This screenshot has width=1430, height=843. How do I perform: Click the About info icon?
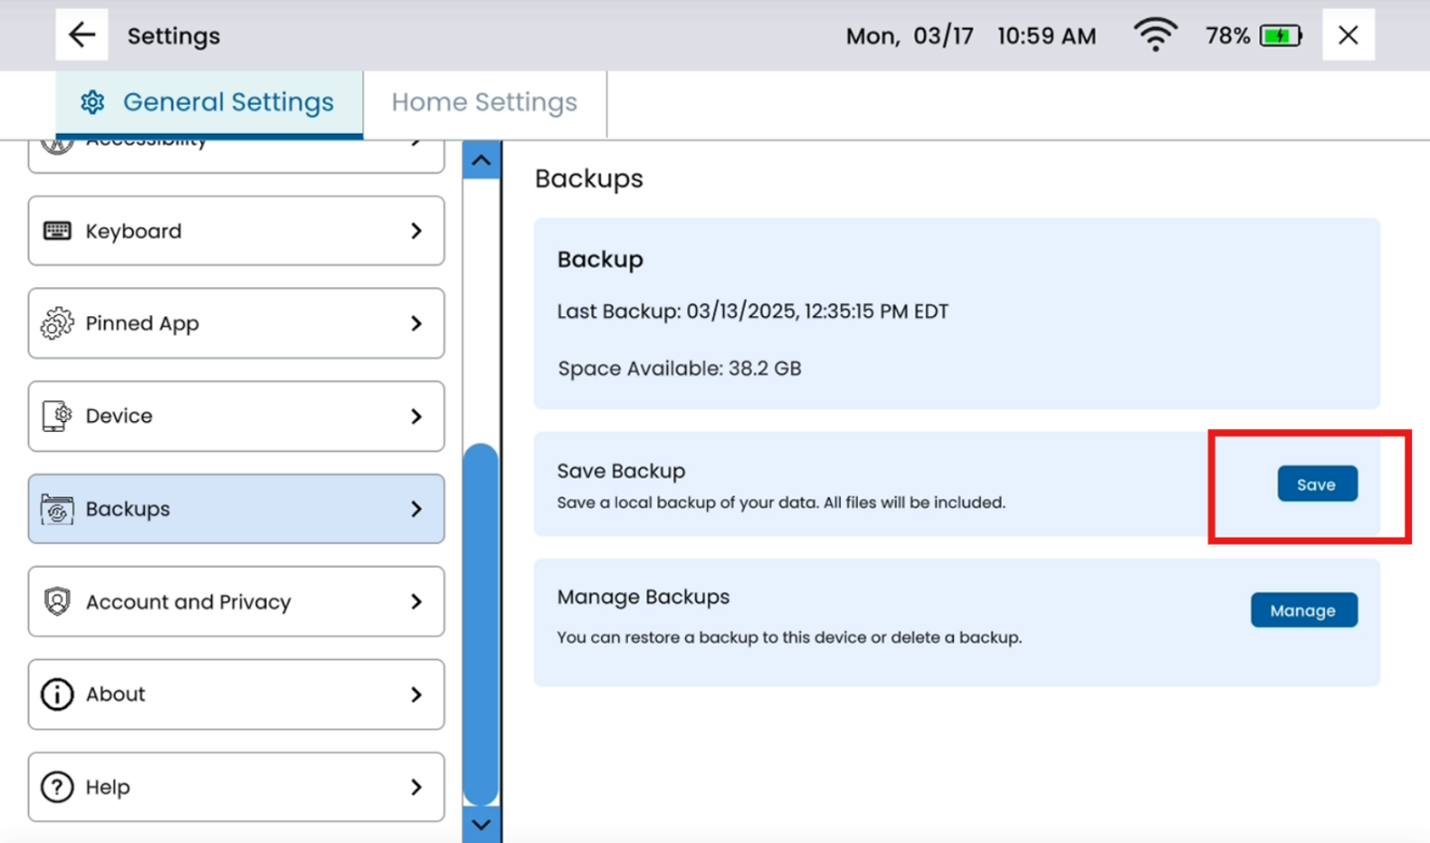(x=57, y=694)
